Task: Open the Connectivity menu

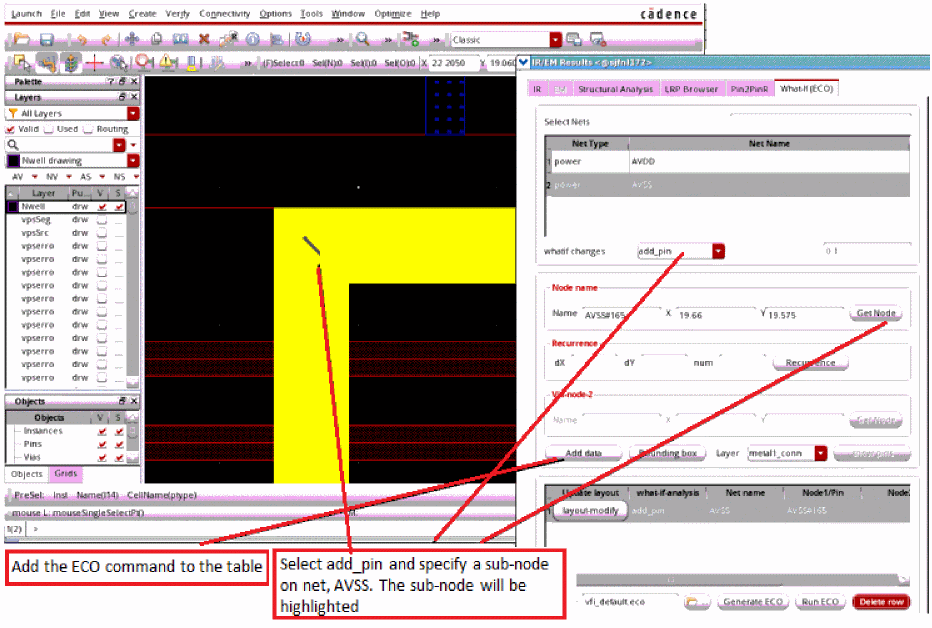Action: coord(225,13)
